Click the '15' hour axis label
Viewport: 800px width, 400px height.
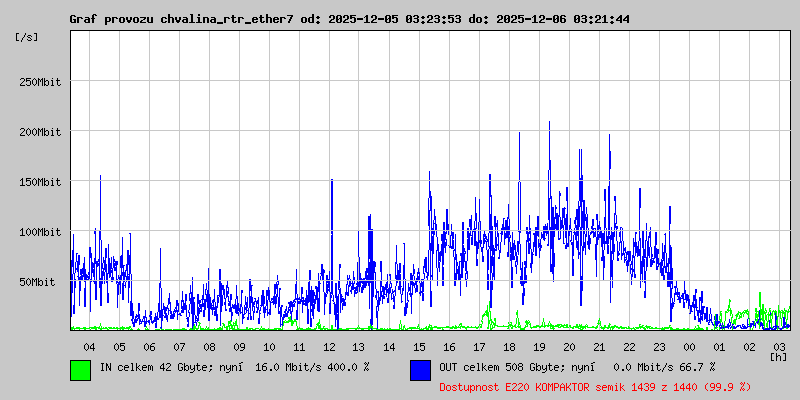pos(419,347)
